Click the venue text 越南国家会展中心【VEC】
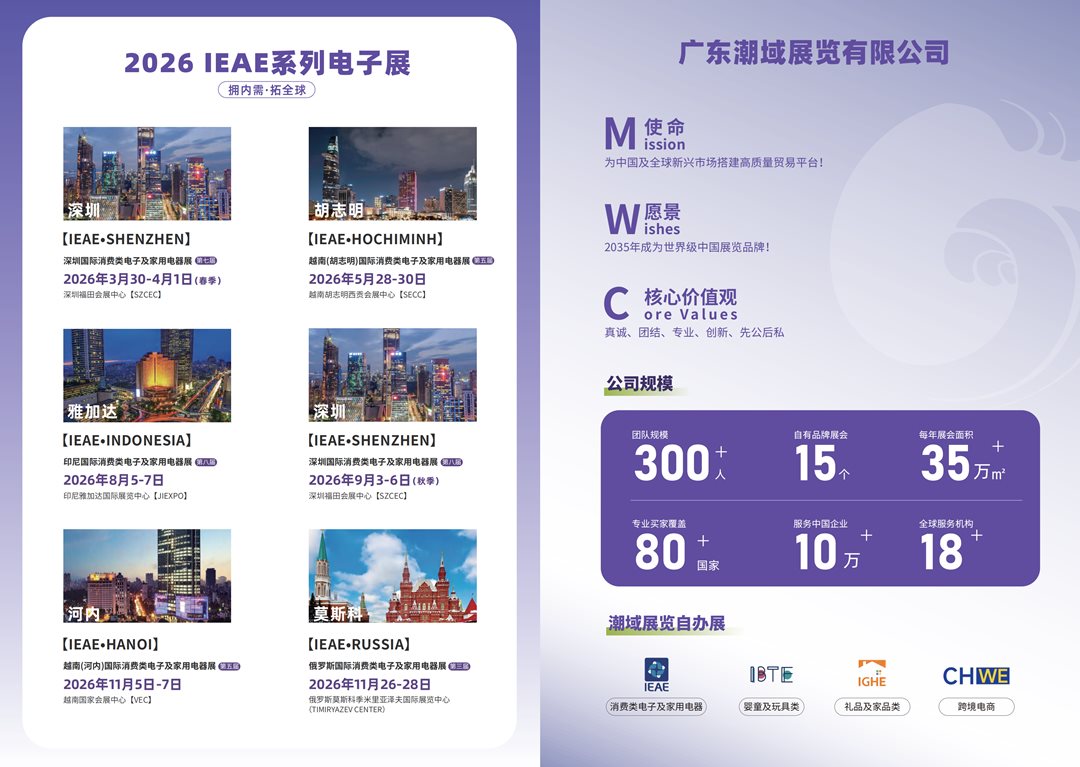The width and height of the screenshot is (1080, 767). point(107,700)
